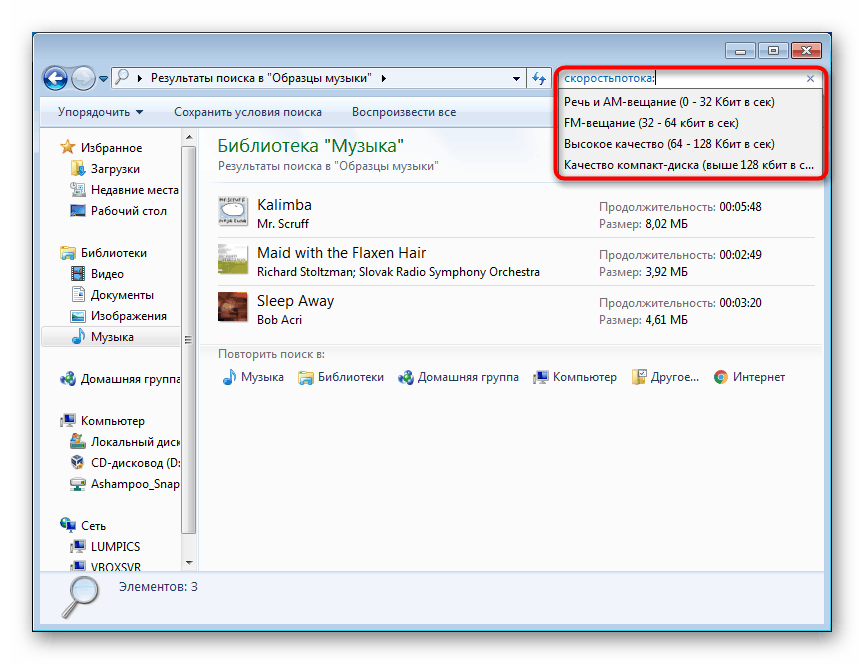Repeat search in "Другое..." location
This screenshot has width=864, height=664.
665,377
